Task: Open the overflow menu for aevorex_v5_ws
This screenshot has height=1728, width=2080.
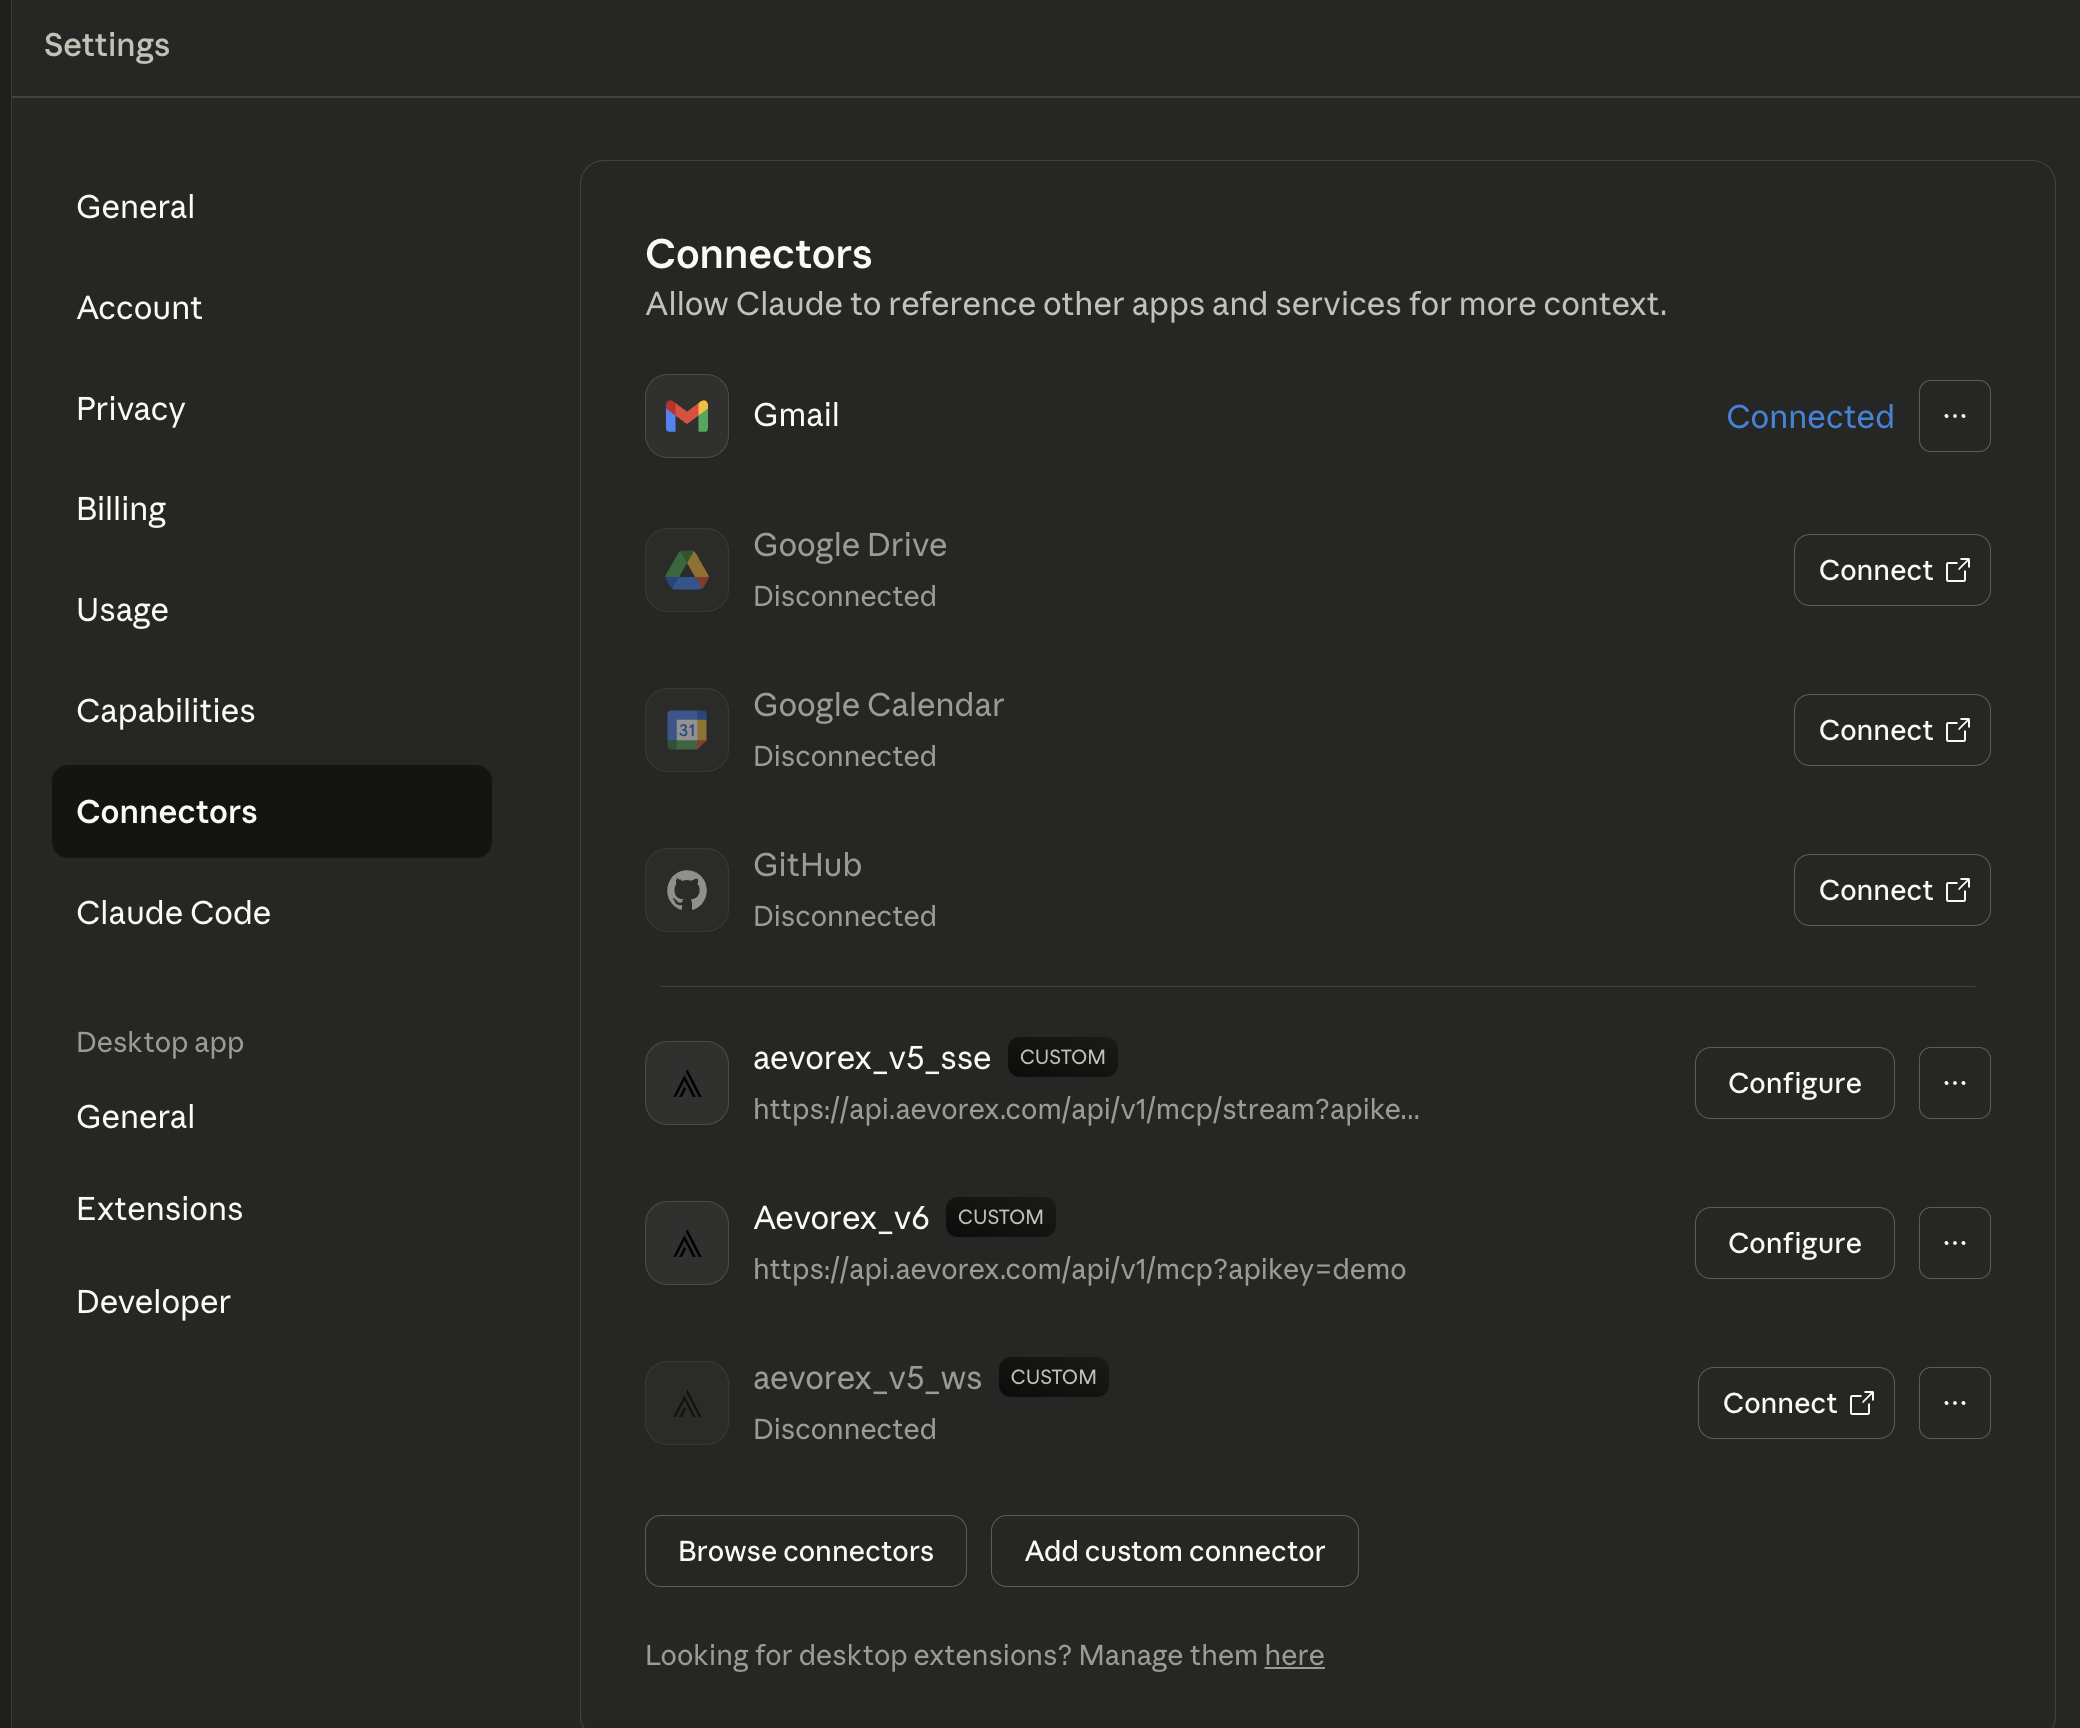Action: pos(1954,1402)
